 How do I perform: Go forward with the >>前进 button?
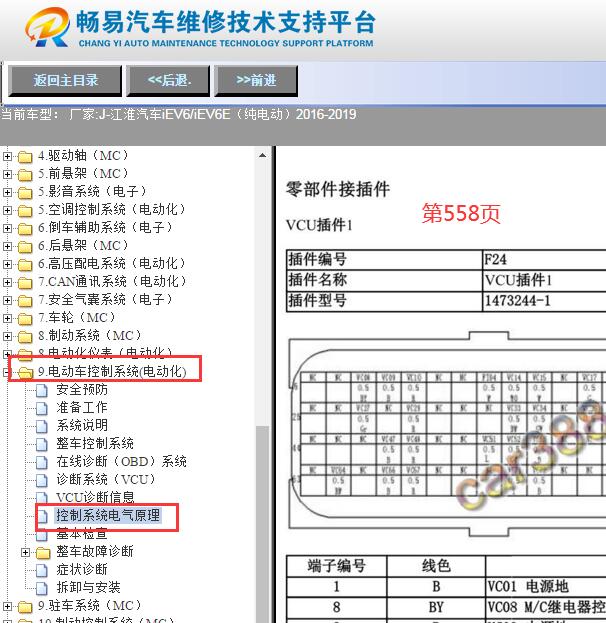click(x=256, y=81)
